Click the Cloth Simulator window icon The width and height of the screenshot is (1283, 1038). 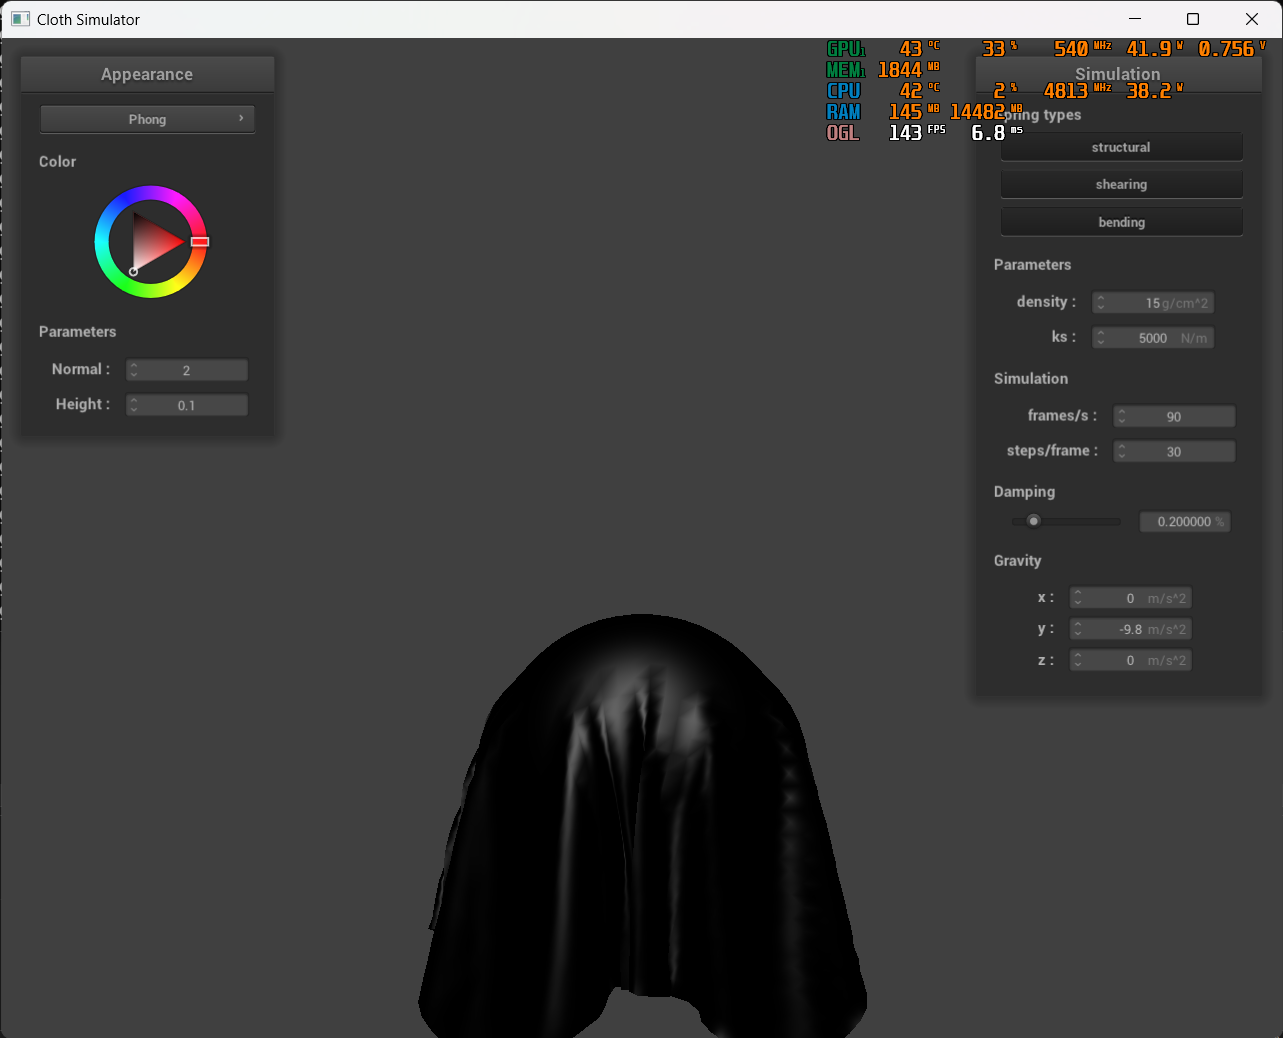coord(20,19)
